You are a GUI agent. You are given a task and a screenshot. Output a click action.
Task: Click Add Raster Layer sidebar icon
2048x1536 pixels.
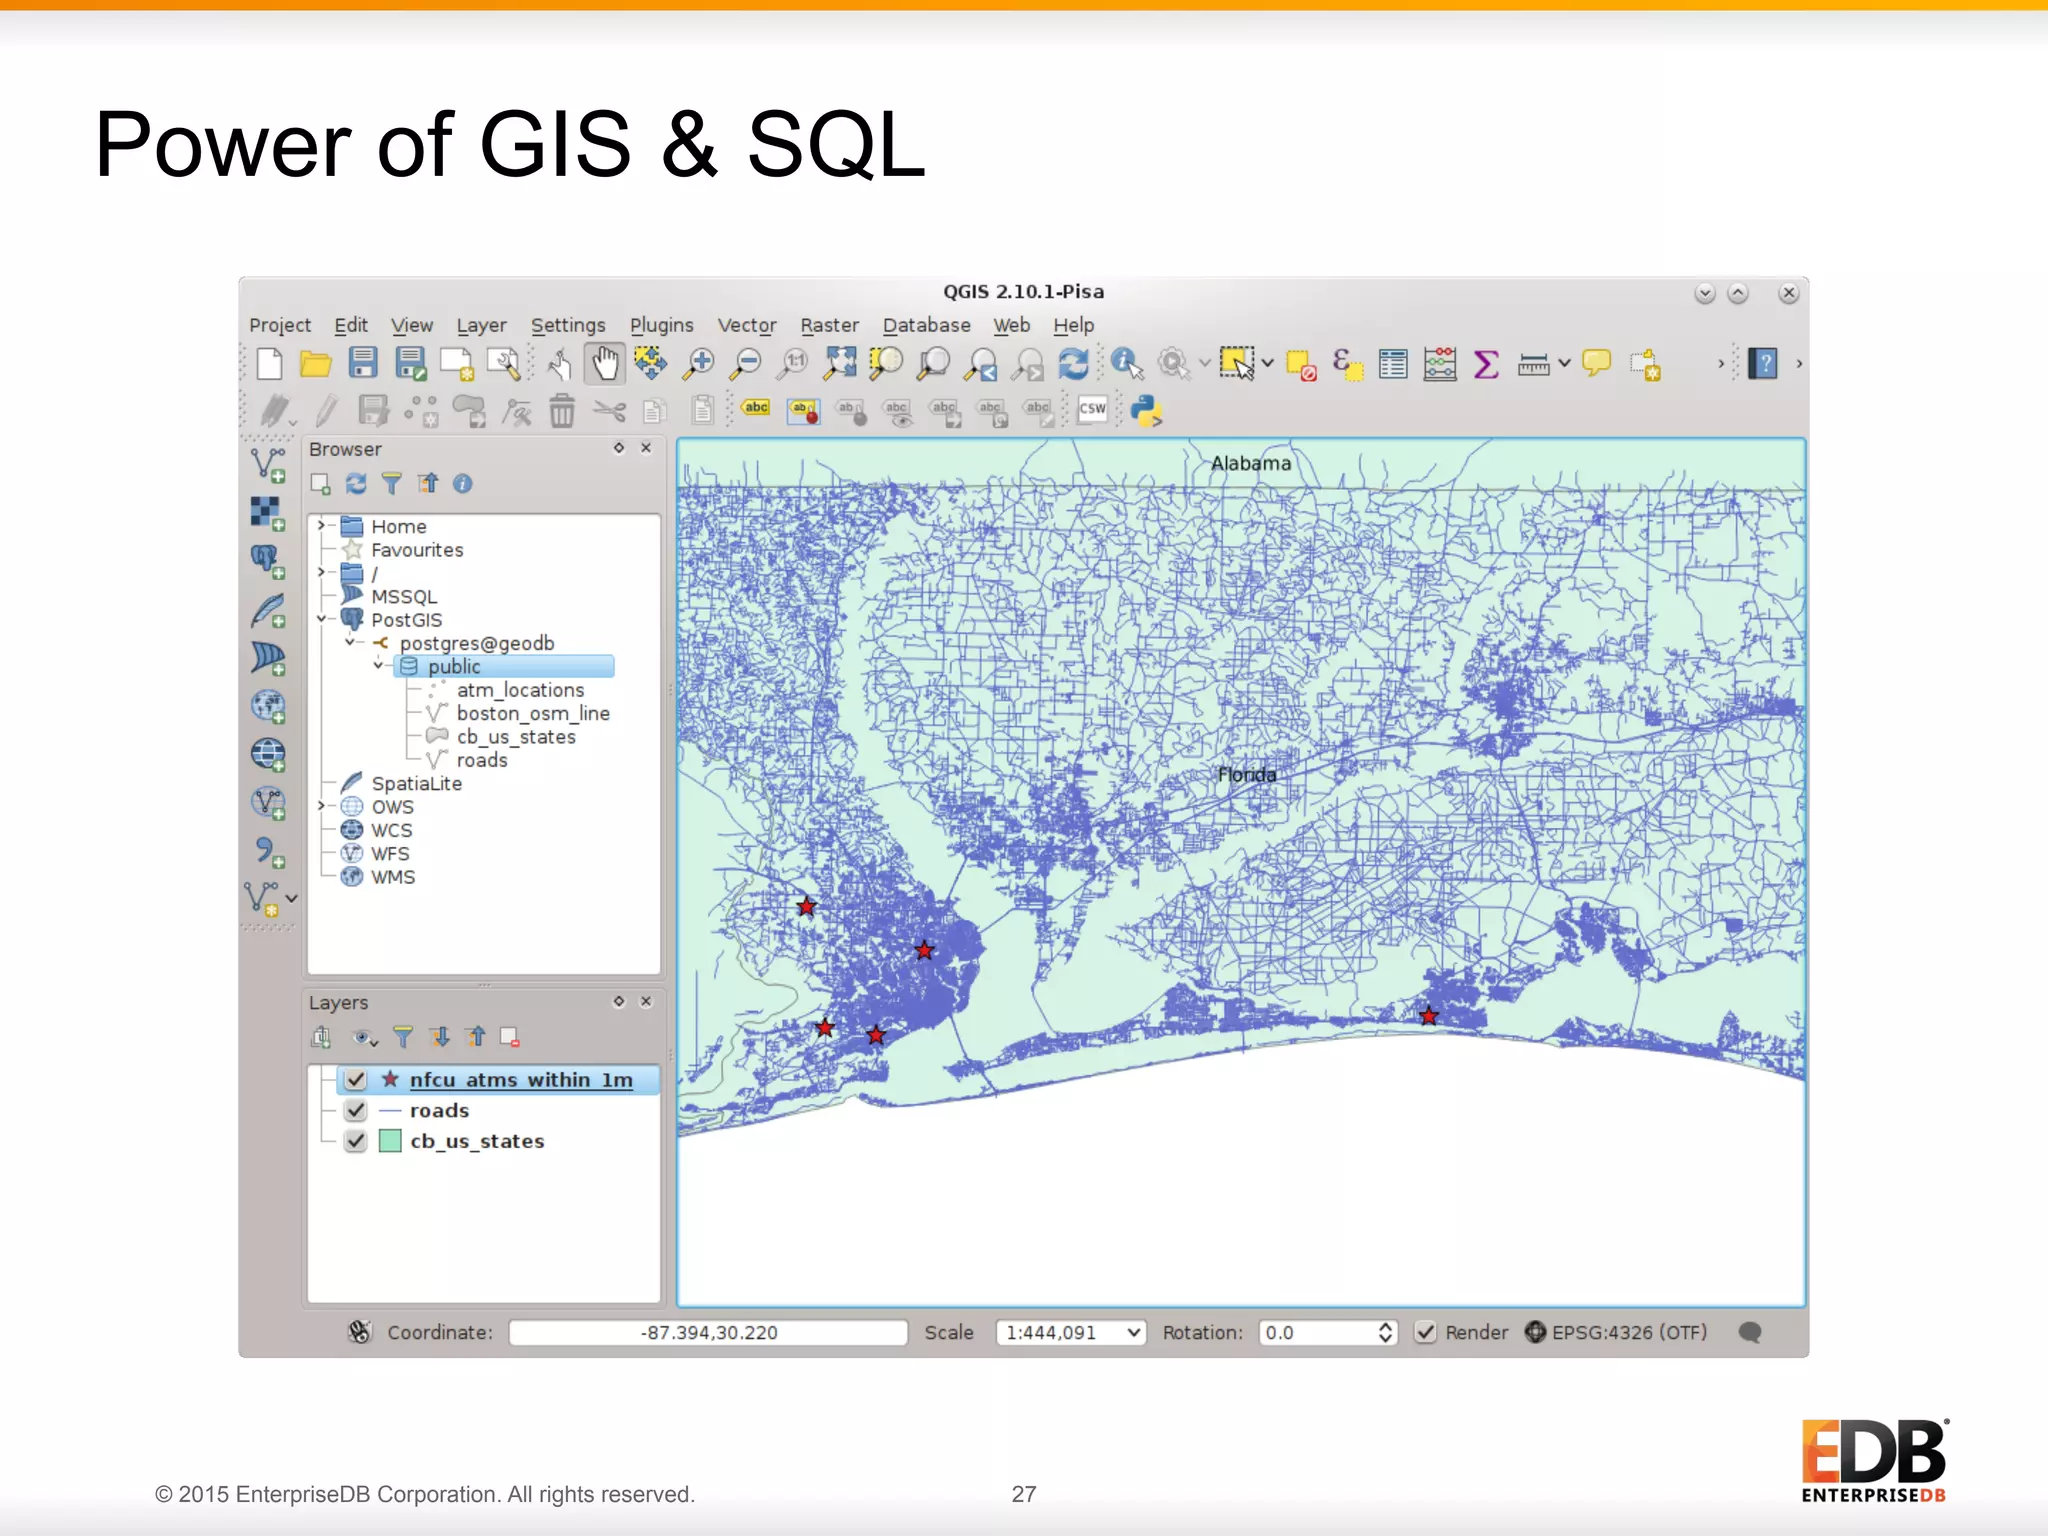267,513
